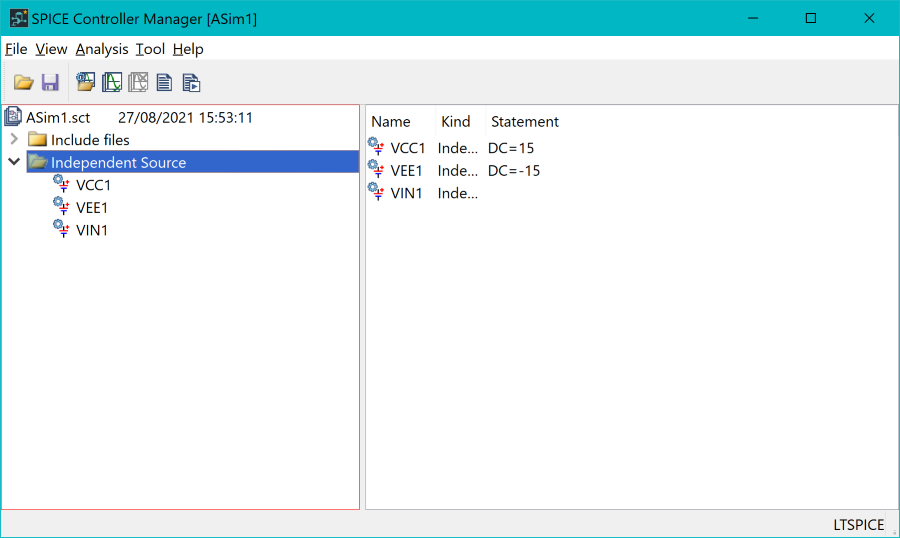Select VIN1 in the left tree
This screenshot has width=900, height=538.
click(92, 230)
